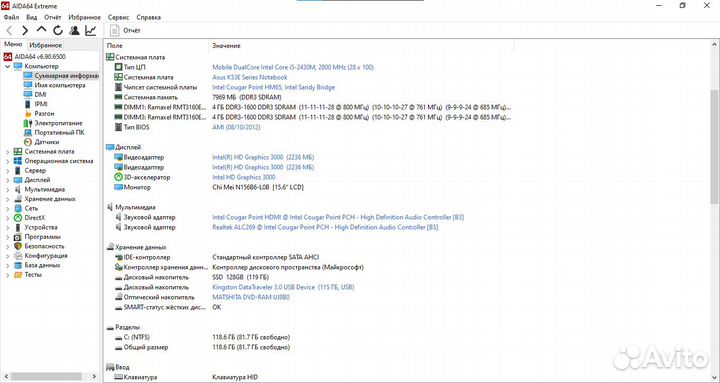Select the Монитор row icon
The width and height of the screenshot is (720, 383).
pos(118,187)
